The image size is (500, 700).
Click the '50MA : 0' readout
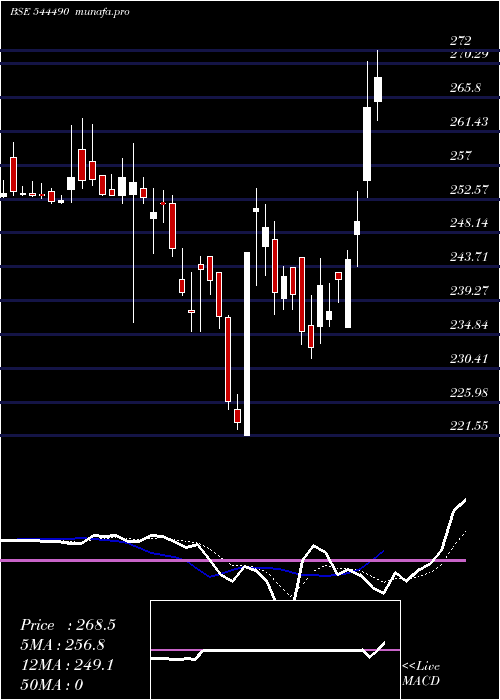52,685
